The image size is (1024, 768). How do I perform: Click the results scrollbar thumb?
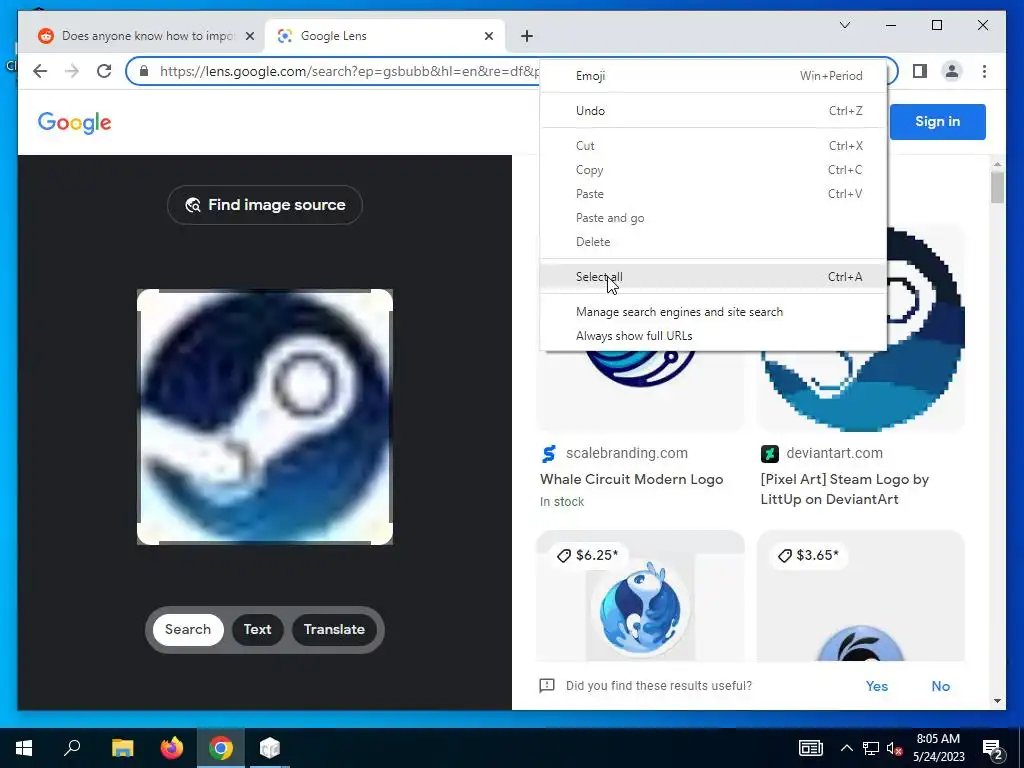point(997,187)
